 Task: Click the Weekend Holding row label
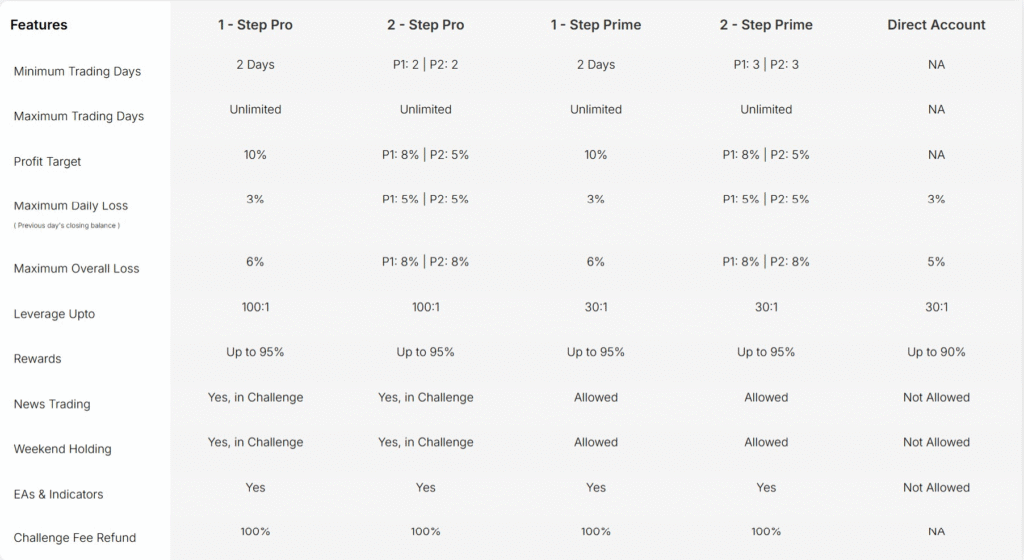[x=62, y=449]
